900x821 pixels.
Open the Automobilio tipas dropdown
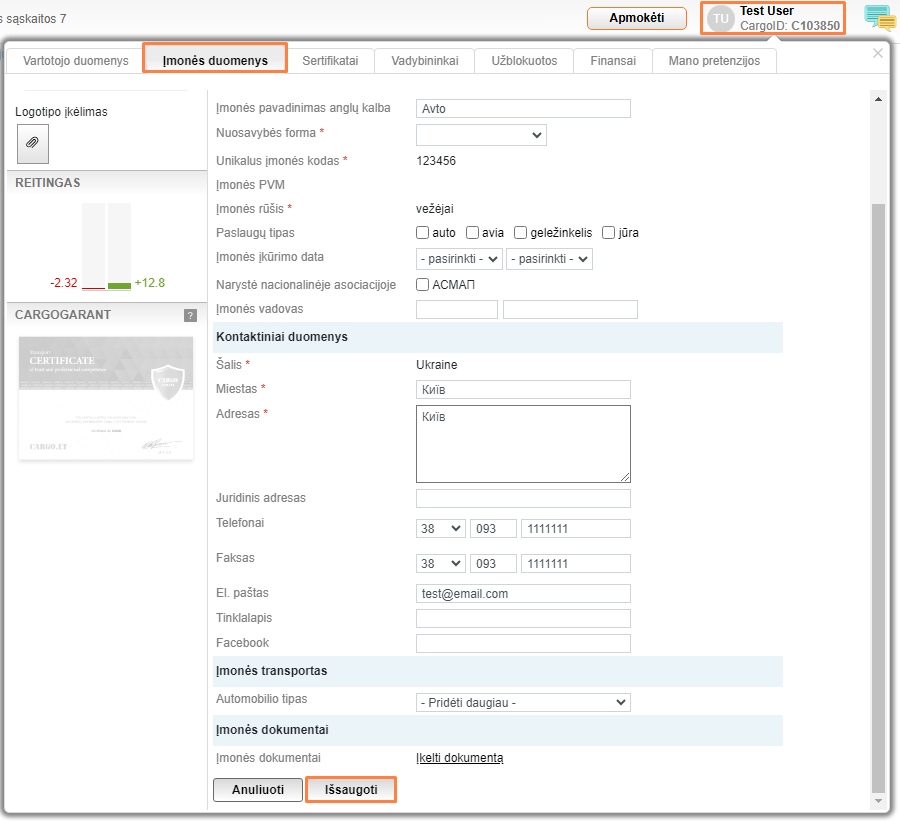[x=523, y=703]
